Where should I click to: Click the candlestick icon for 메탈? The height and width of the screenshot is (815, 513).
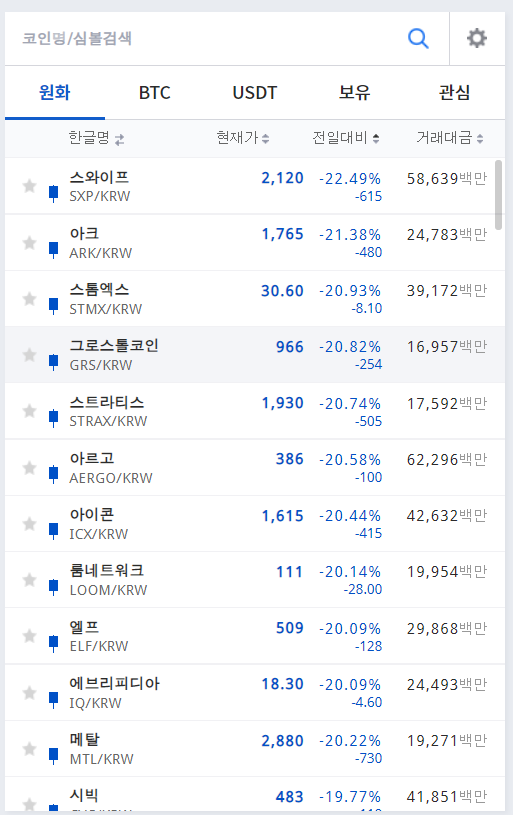pyautogui.click(x=53, y=755)
